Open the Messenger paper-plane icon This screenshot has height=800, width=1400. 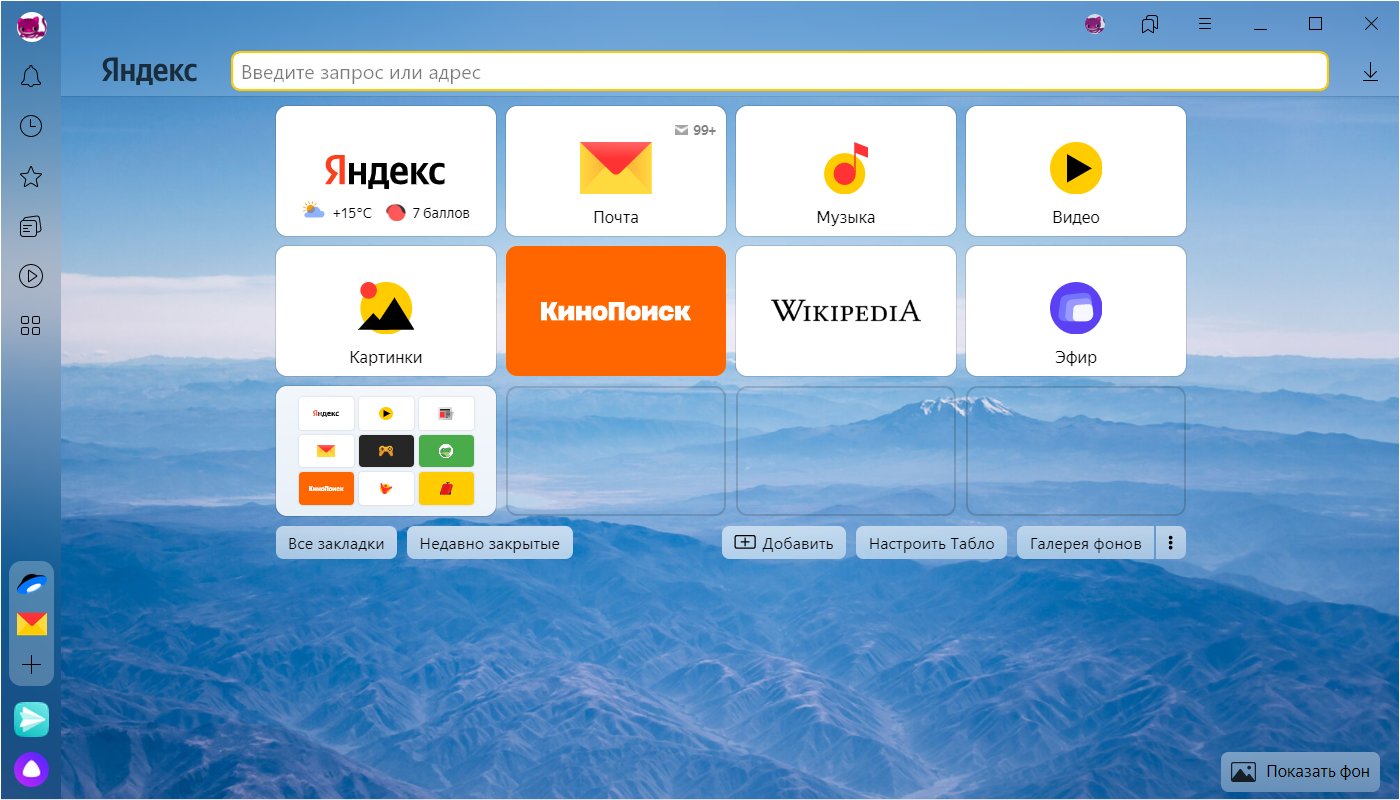coord(32,719)
